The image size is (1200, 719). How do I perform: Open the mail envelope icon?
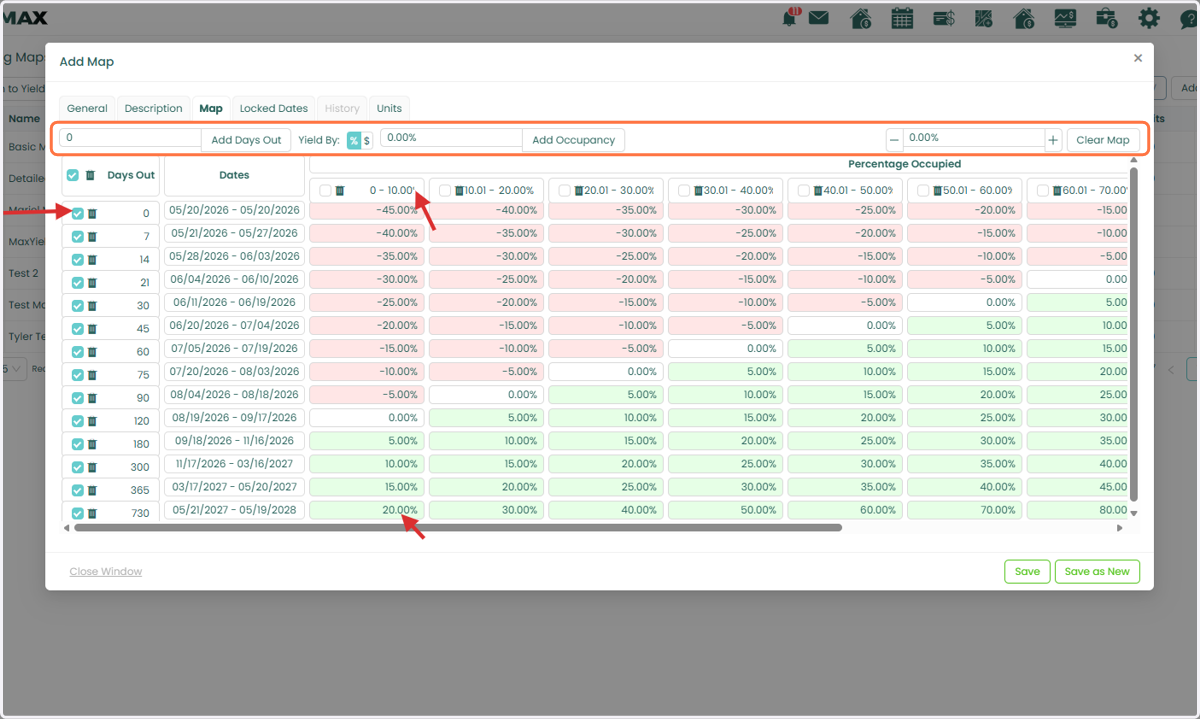819,17
